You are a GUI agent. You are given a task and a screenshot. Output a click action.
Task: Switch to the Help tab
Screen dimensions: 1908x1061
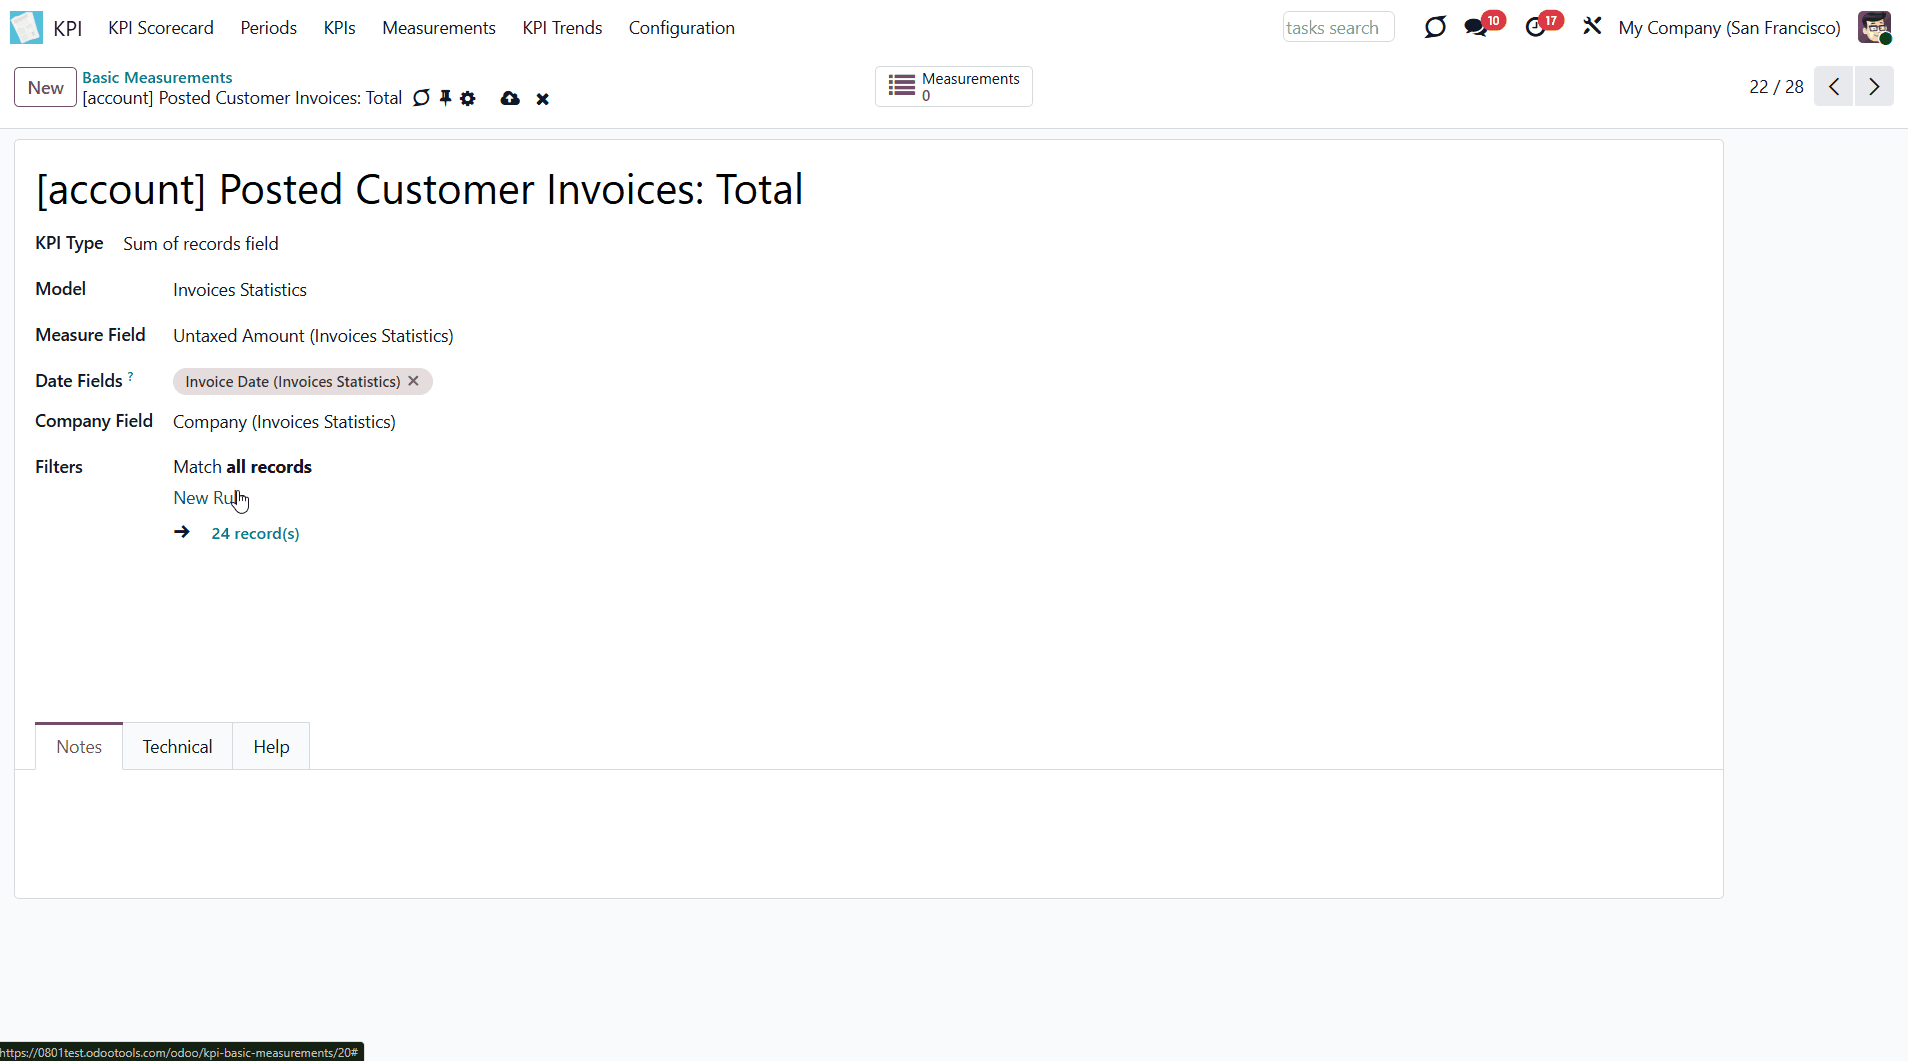pos(271,747)
